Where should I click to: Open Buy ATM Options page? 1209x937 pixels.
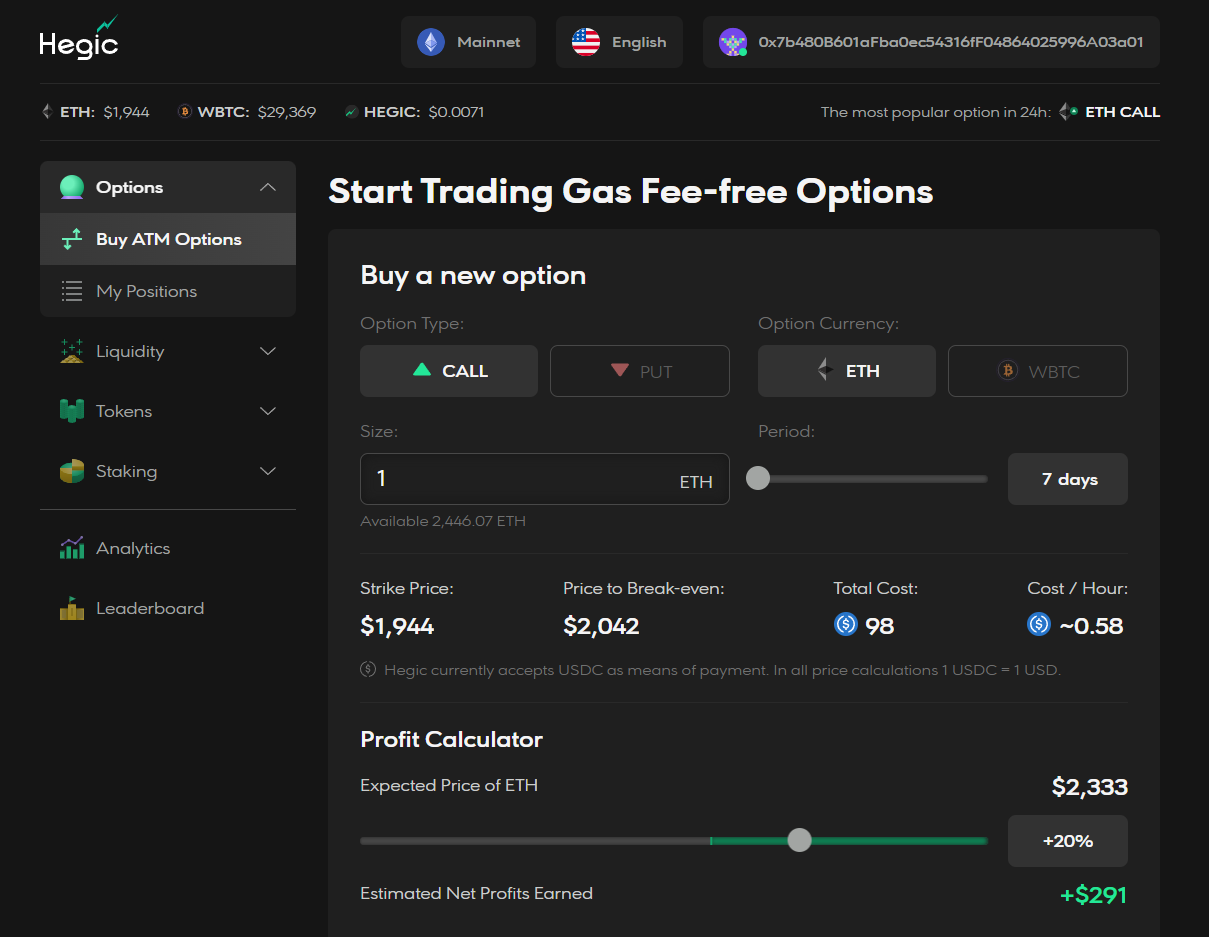pos(168,239)
